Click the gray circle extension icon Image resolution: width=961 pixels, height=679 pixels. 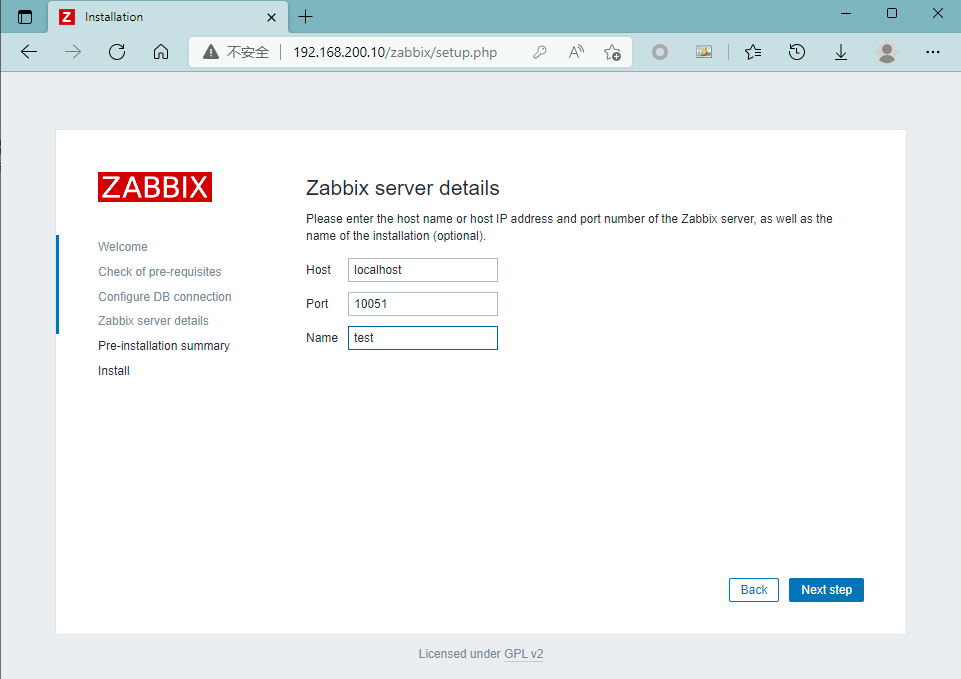click(660, 52)
